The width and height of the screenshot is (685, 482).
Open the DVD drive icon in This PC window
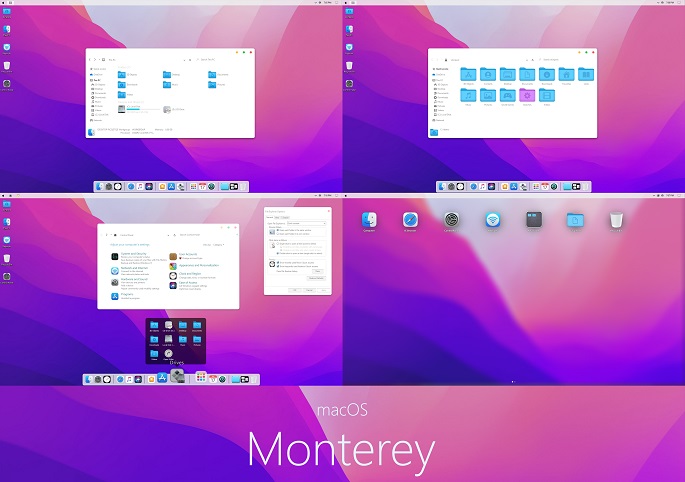point(167,109)
